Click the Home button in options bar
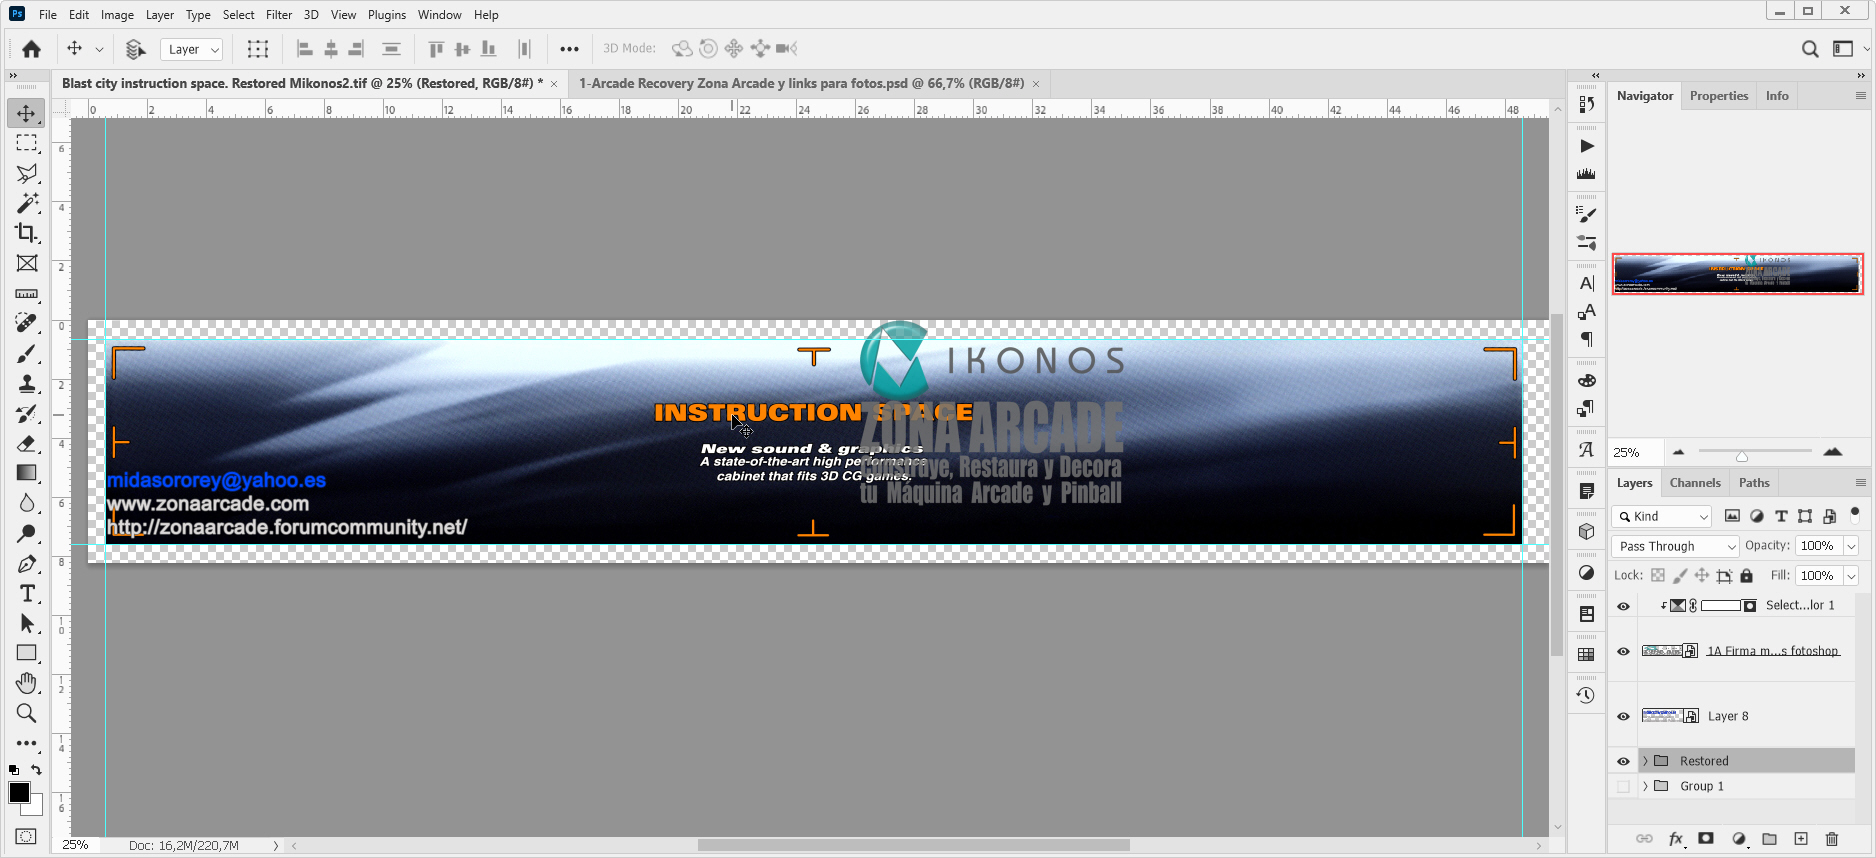 click(x=32, y=49)
